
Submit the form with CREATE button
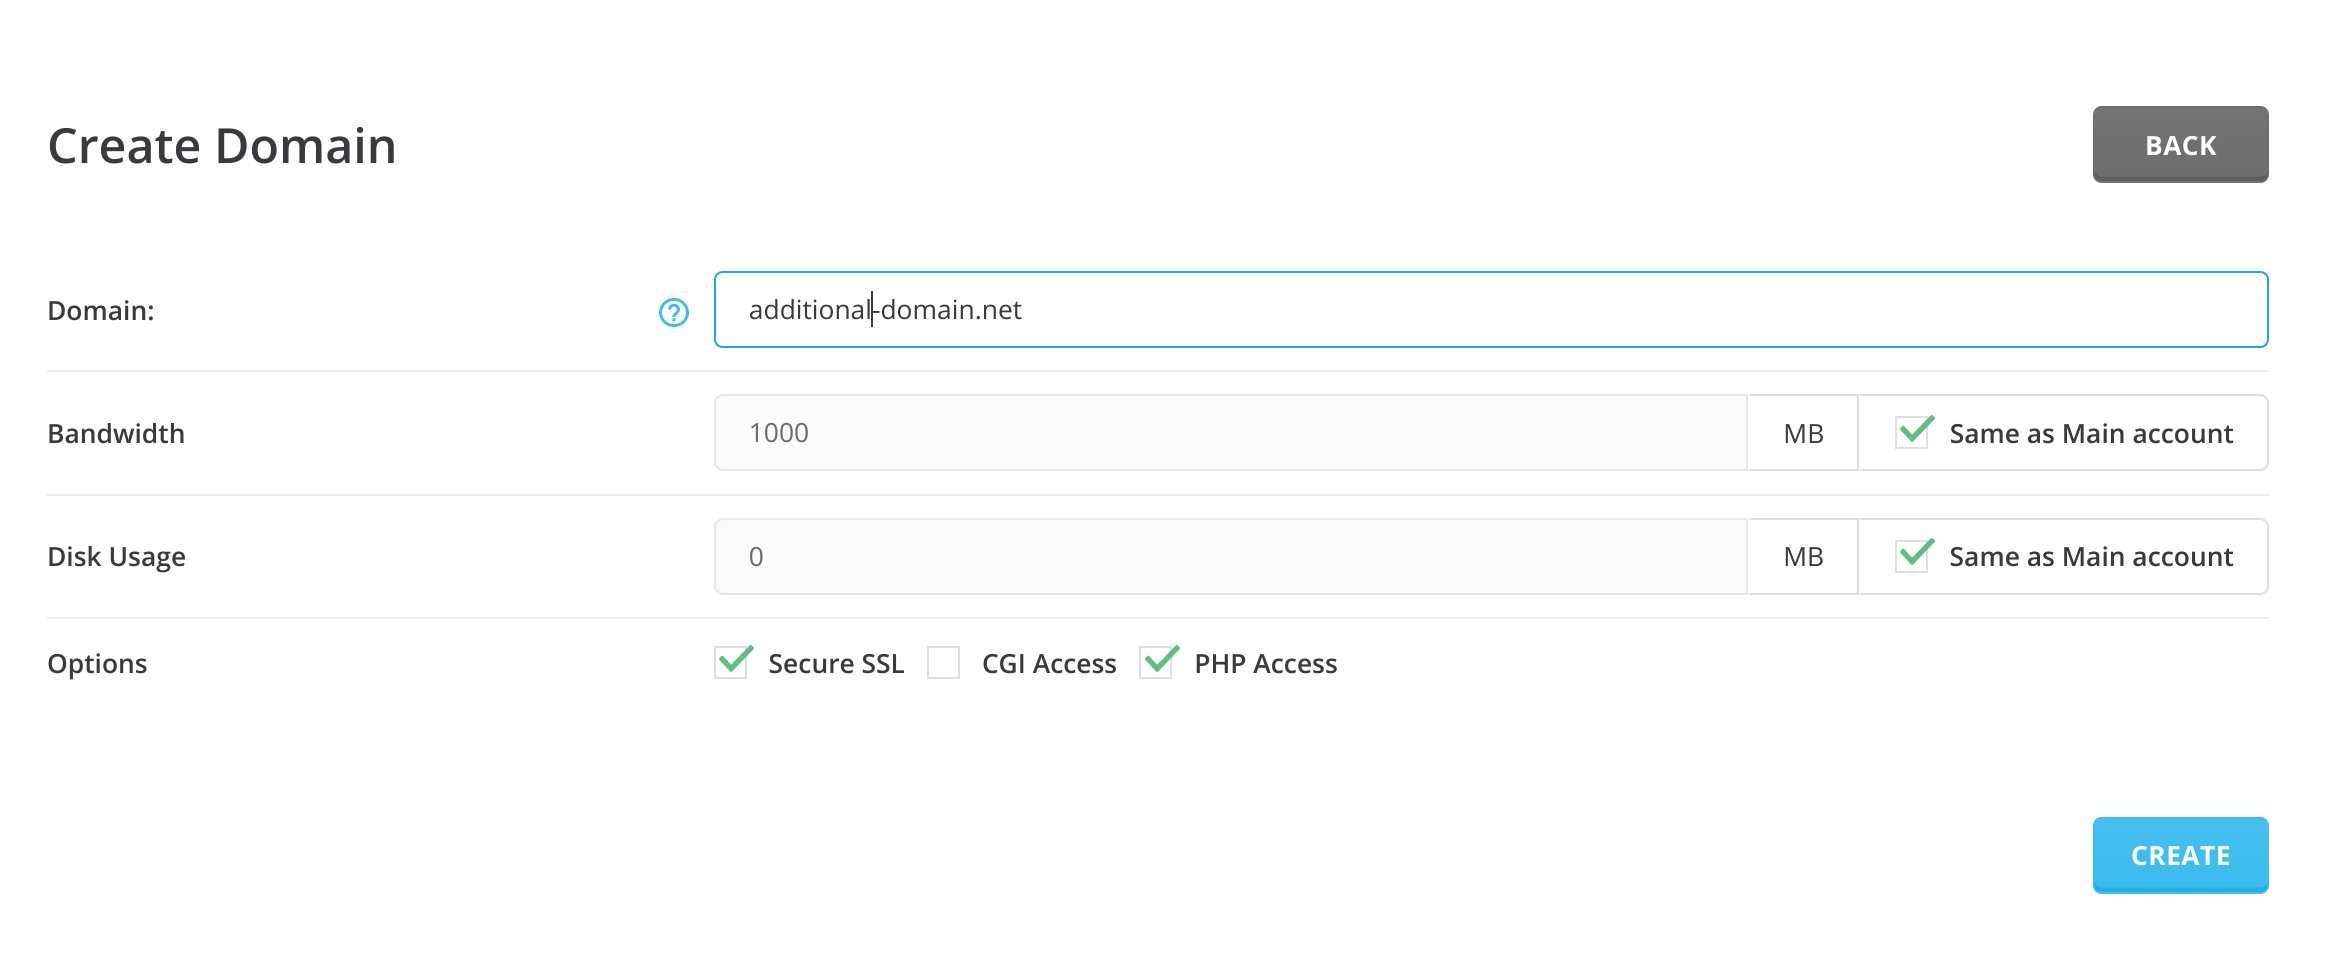[x=2179, y=855]
